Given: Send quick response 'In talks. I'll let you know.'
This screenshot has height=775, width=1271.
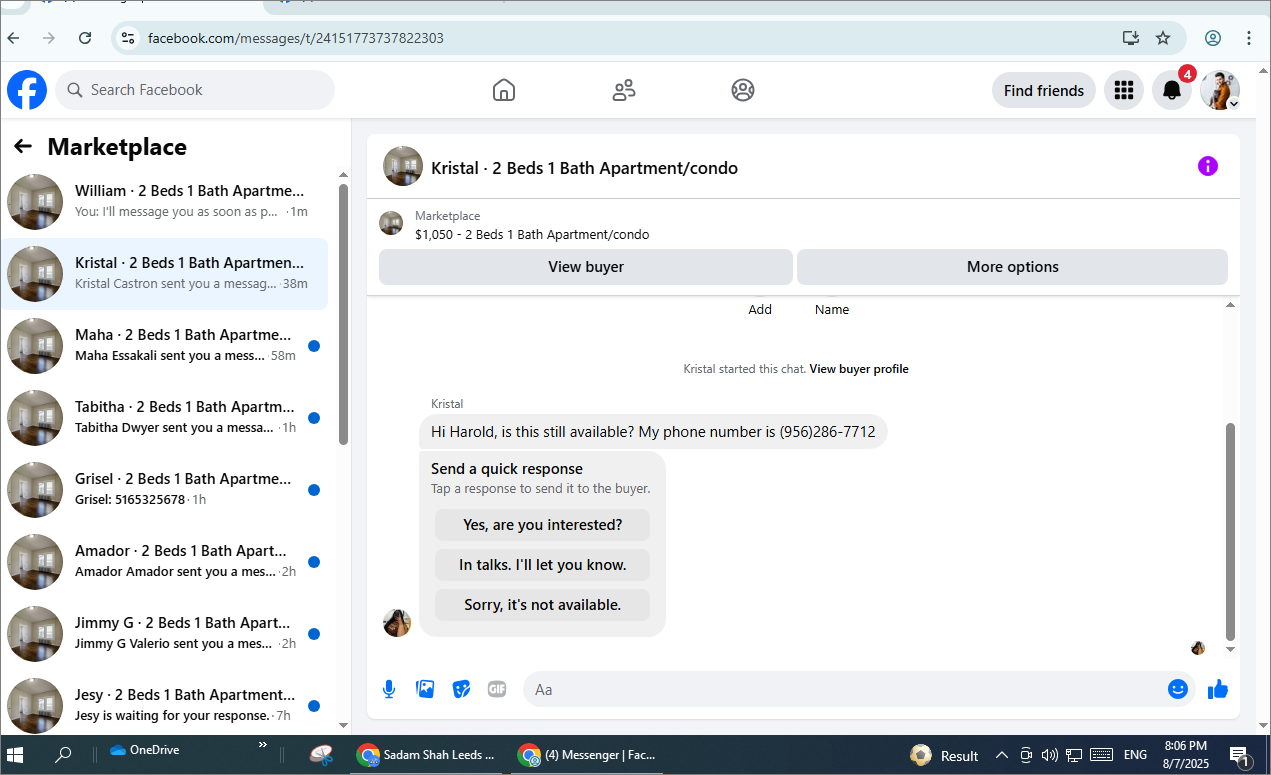Looking at the screenshot, I should coord(542,565).
